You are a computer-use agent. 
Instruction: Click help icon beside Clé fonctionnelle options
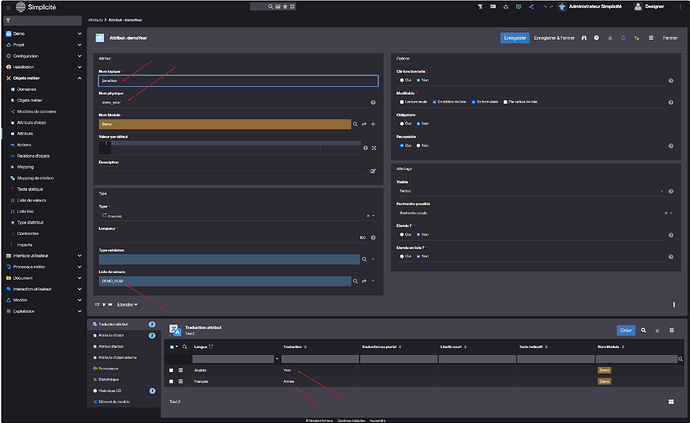point(671,81)
